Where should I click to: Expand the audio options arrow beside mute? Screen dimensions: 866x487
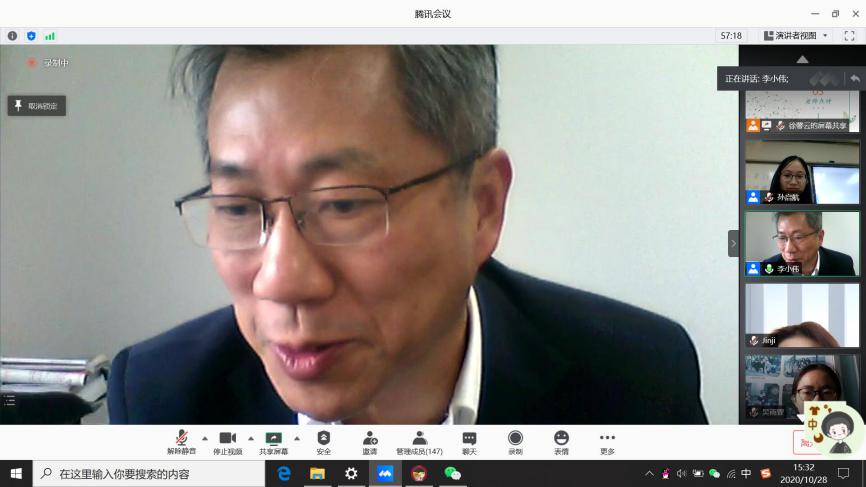coord(205,438)
